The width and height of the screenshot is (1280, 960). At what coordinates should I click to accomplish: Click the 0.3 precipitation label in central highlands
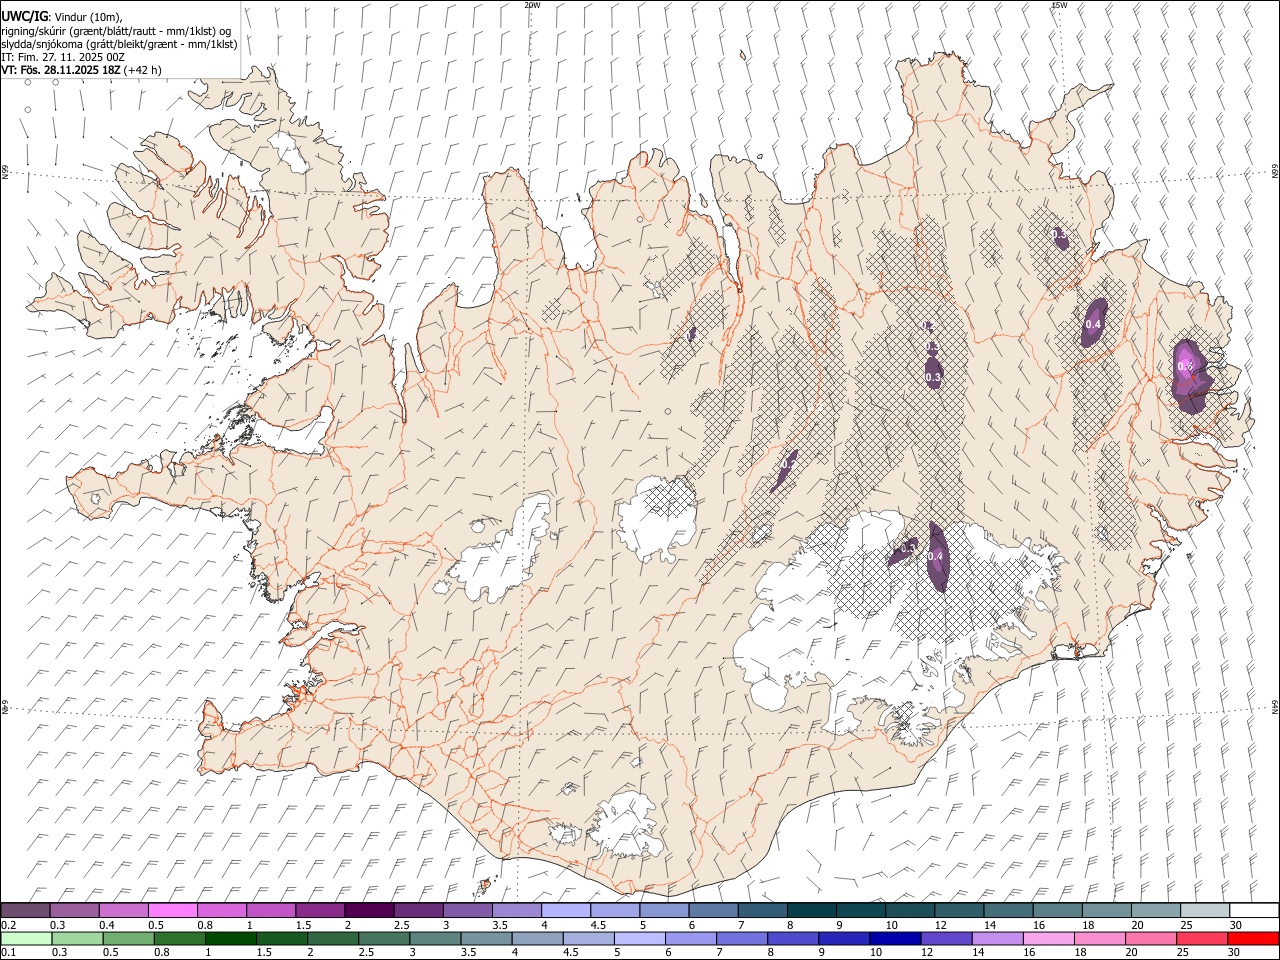(933, 377)
